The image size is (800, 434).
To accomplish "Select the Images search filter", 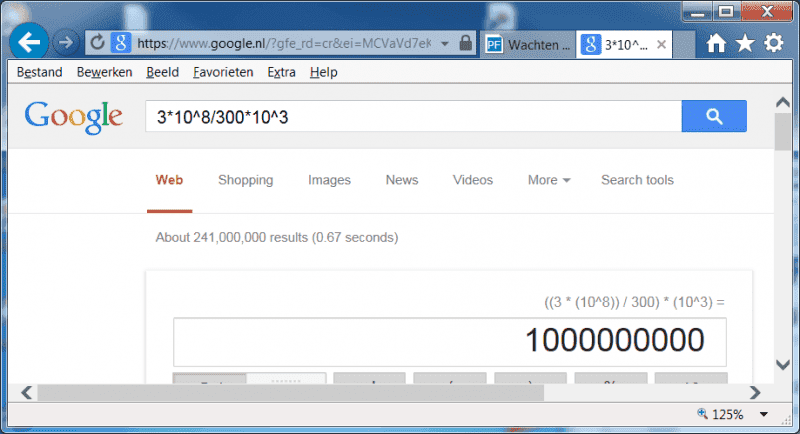I will [329, 180].
